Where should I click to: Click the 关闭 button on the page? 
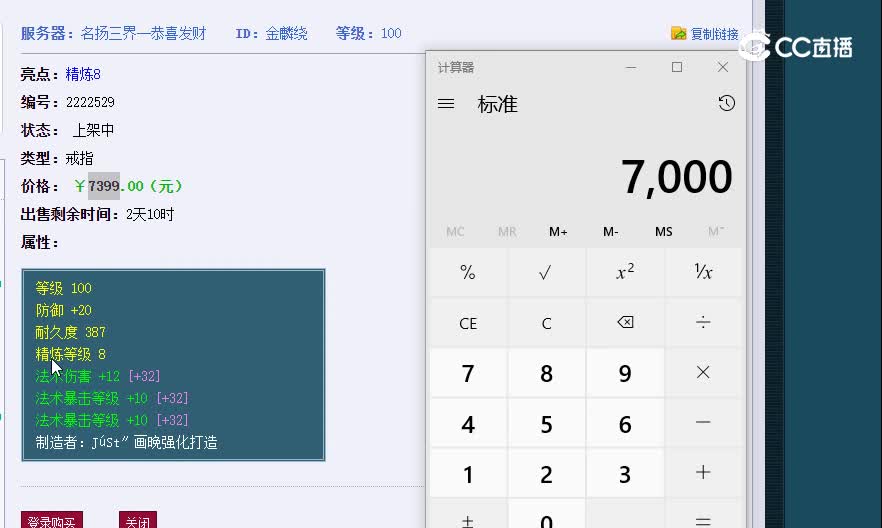pyautogui.click(x=138, y=521)
